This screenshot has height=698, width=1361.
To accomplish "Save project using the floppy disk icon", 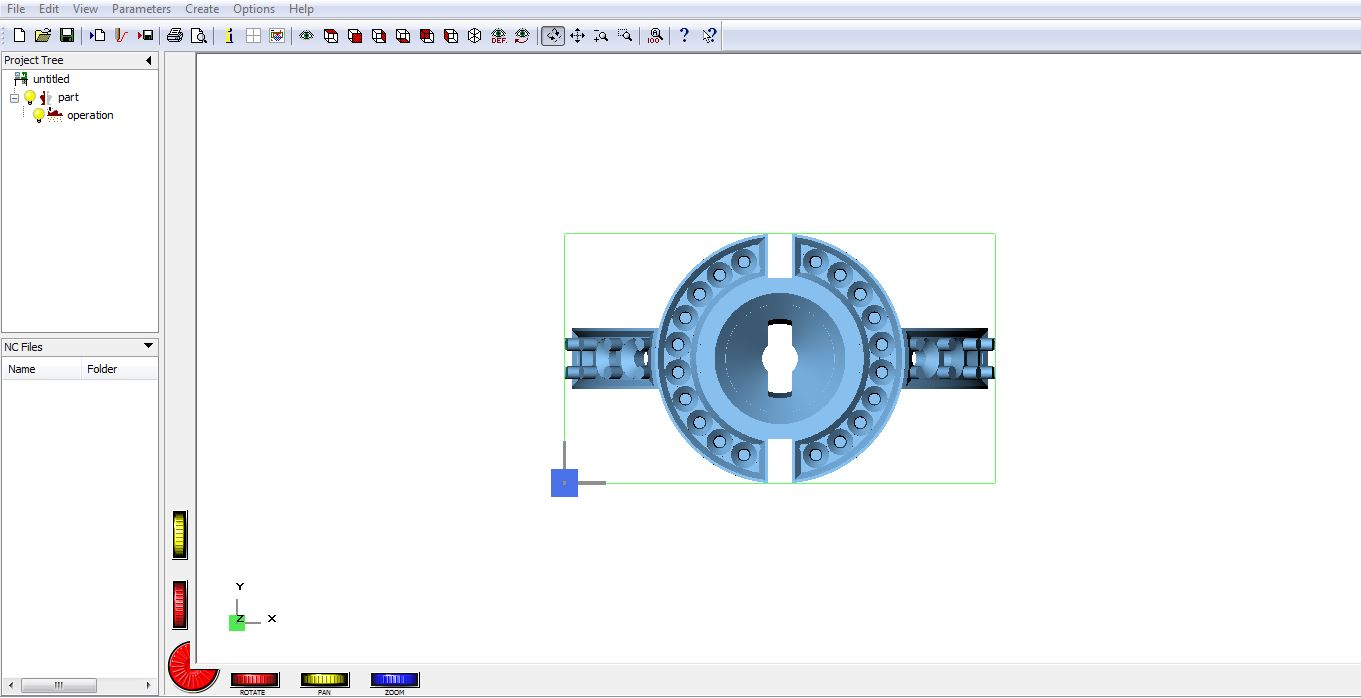I will coord(67,36).
